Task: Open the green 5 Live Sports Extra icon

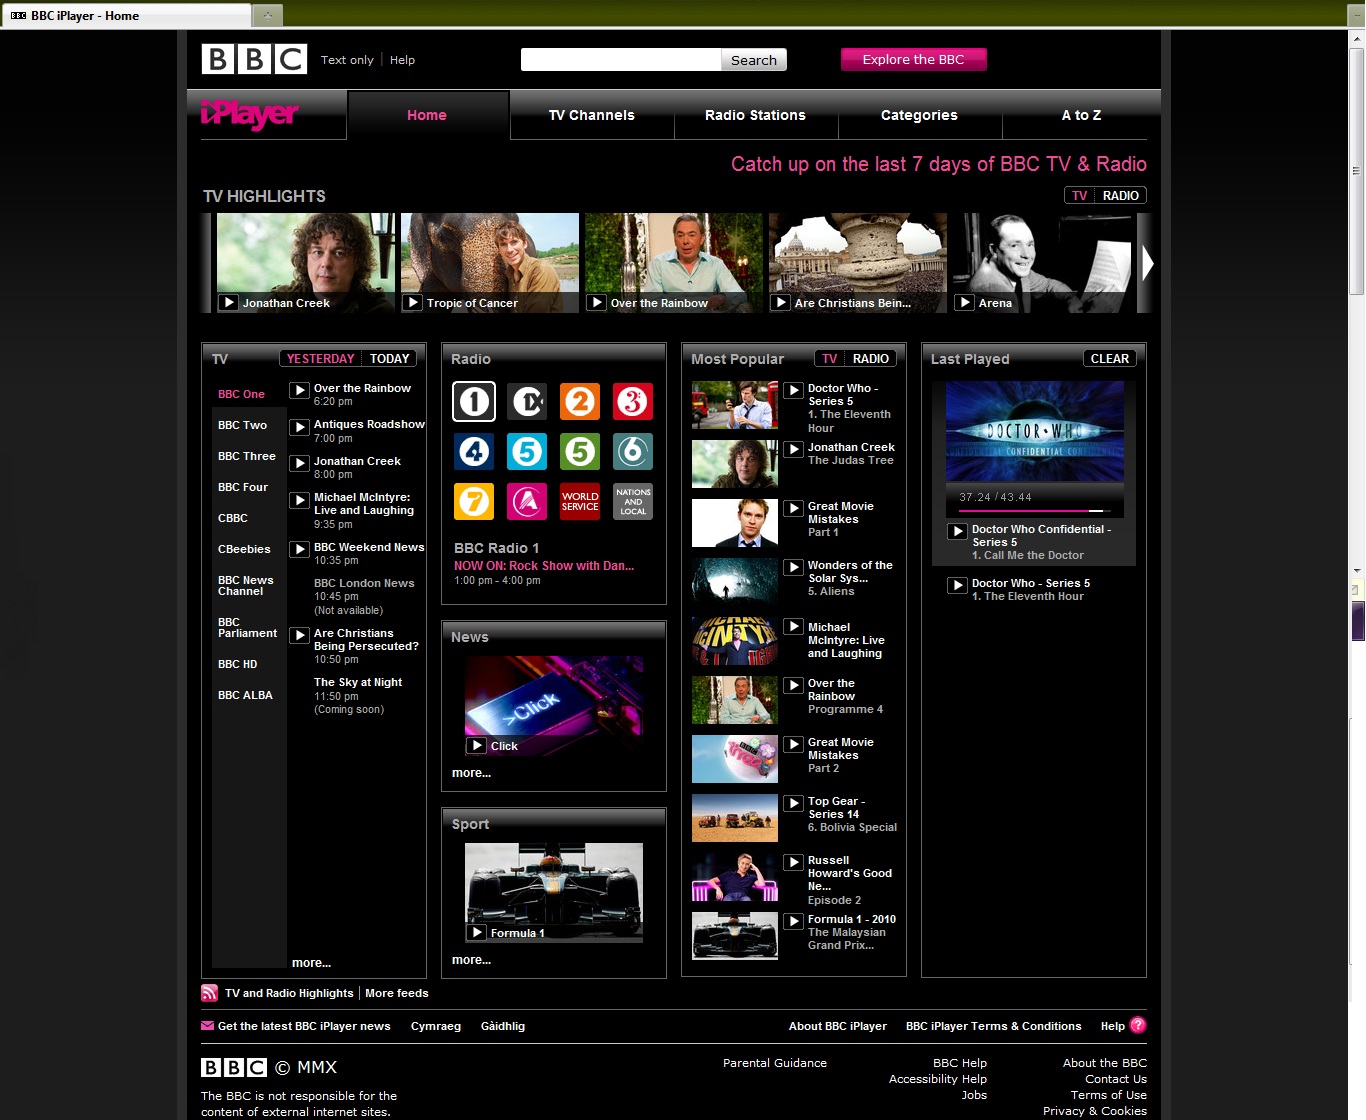Action: [580, 452]
